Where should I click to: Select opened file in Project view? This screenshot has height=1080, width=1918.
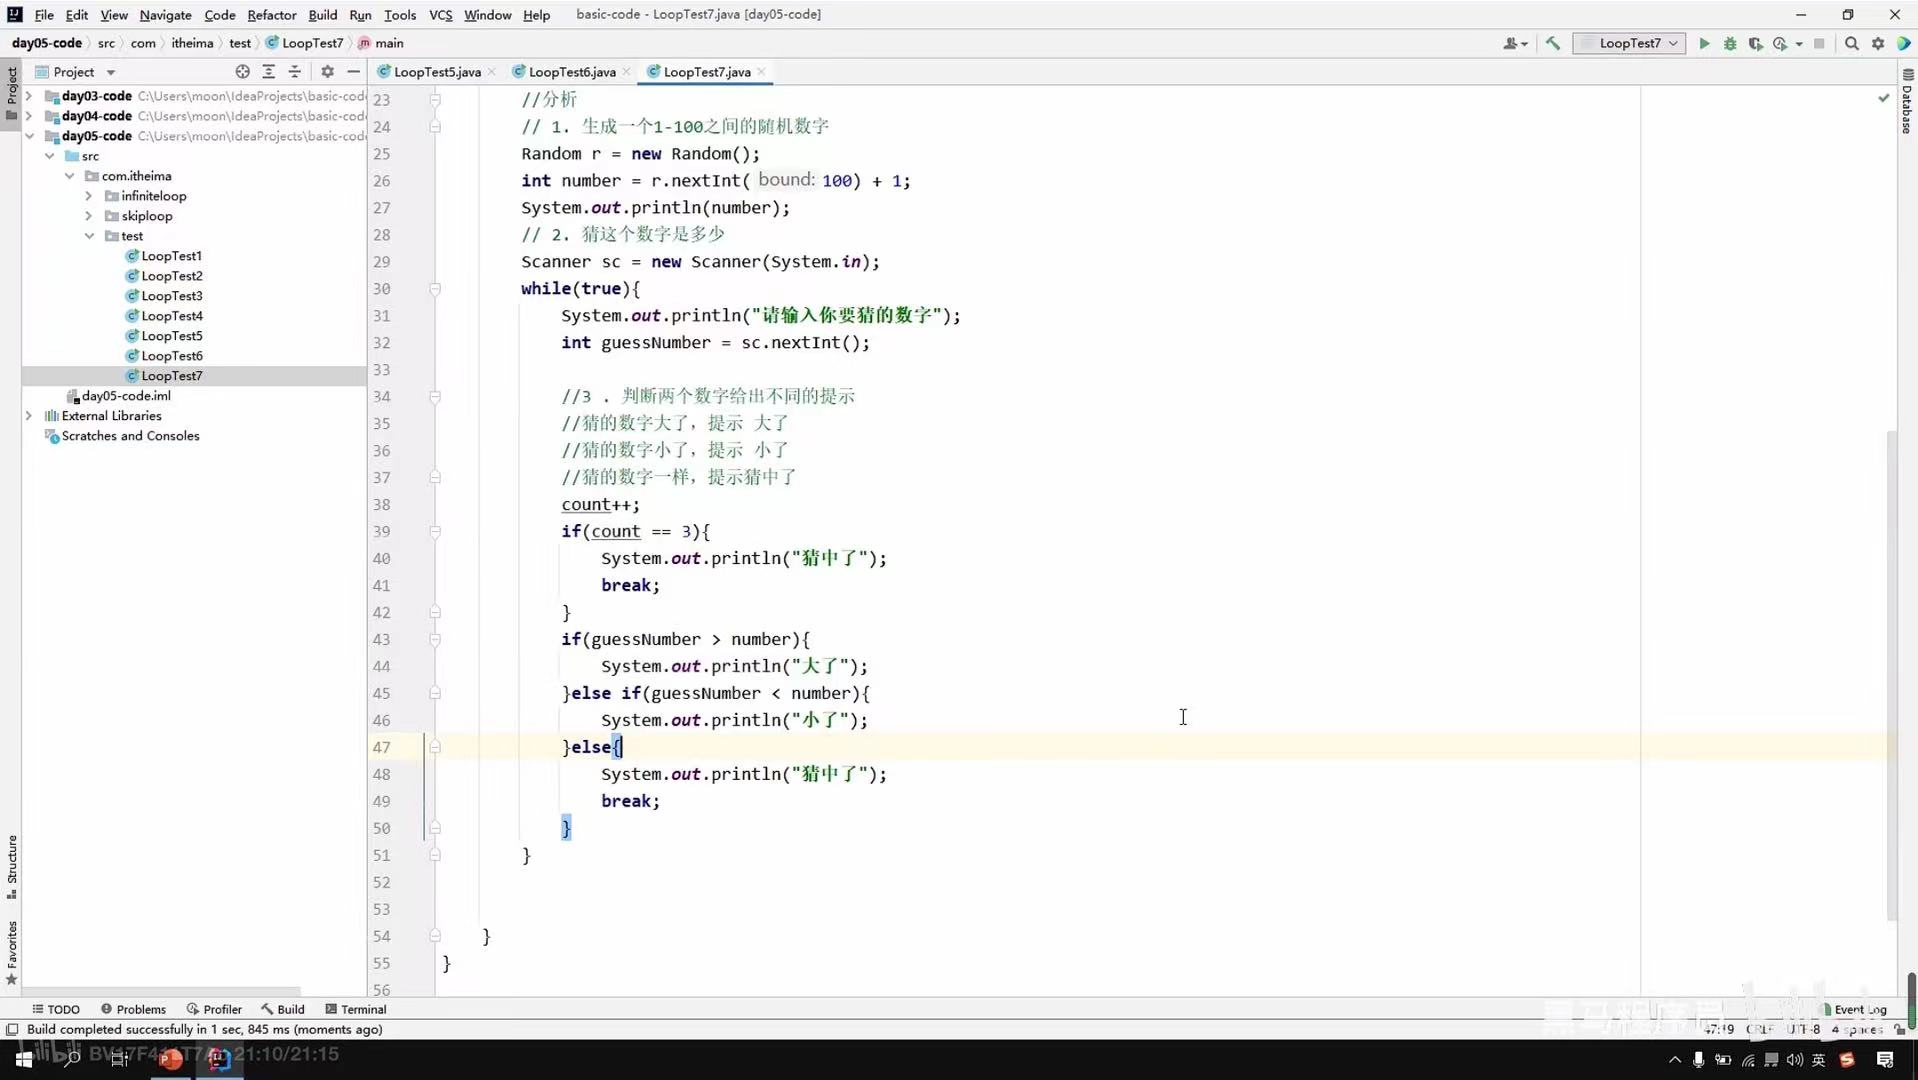pyautogui.click(x=242, y=71)
